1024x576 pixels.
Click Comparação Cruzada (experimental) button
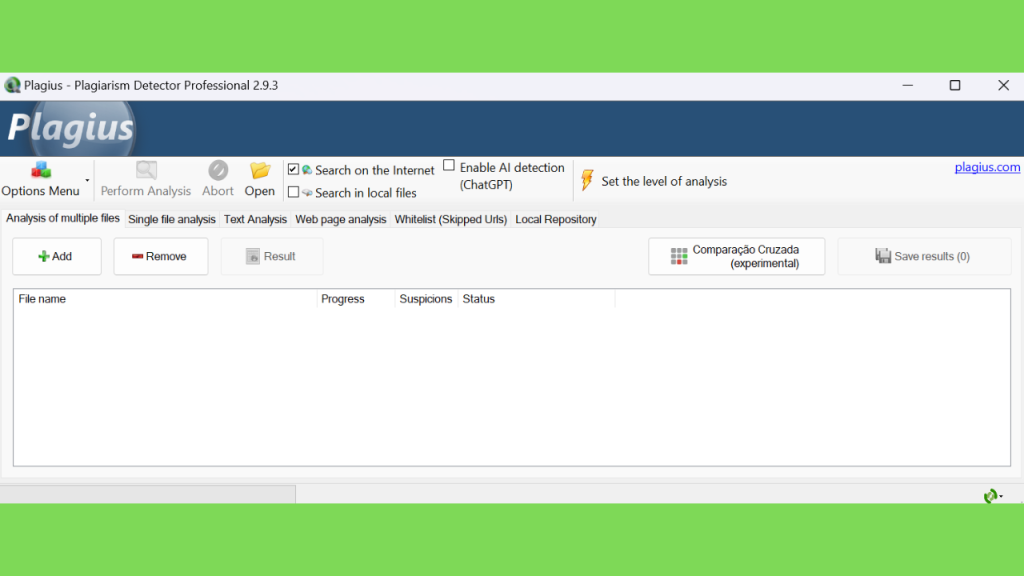pyautogui.click(x=737, y=256)
